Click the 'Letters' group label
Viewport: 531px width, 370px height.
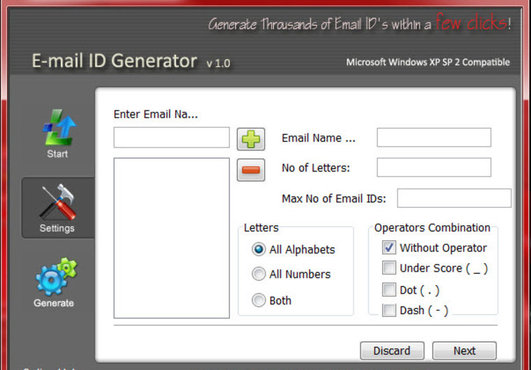tap(261, 228)
